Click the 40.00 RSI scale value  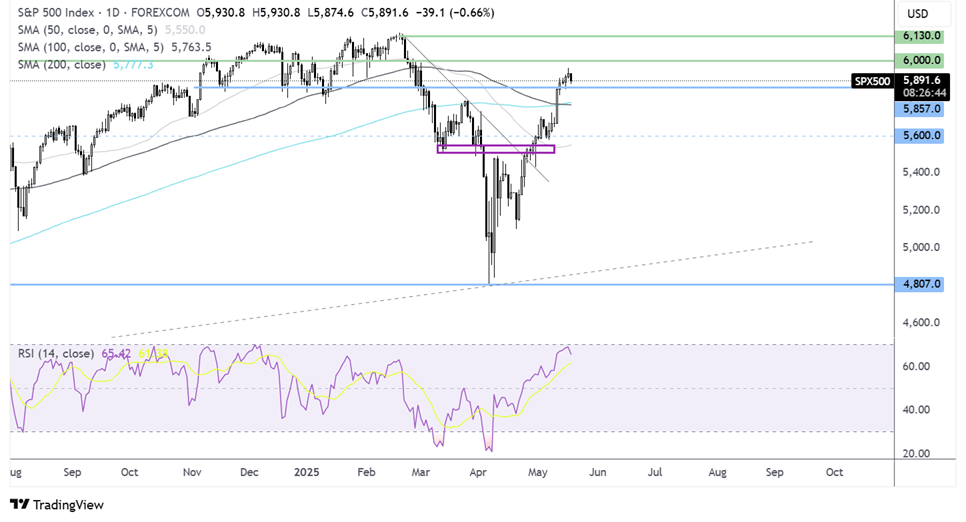[x=918, y=410]
